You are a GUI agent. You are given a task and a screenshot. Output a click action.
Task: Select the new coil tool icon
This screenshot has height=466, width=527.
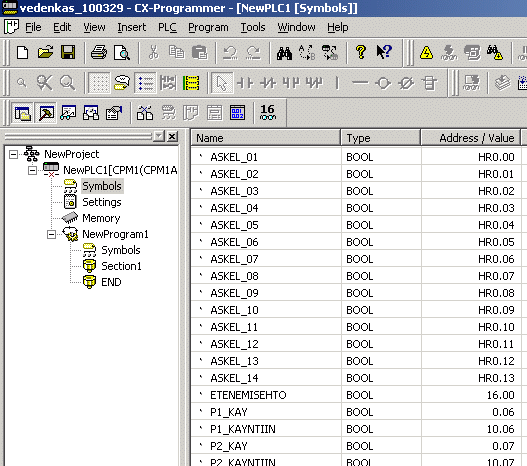383,83
